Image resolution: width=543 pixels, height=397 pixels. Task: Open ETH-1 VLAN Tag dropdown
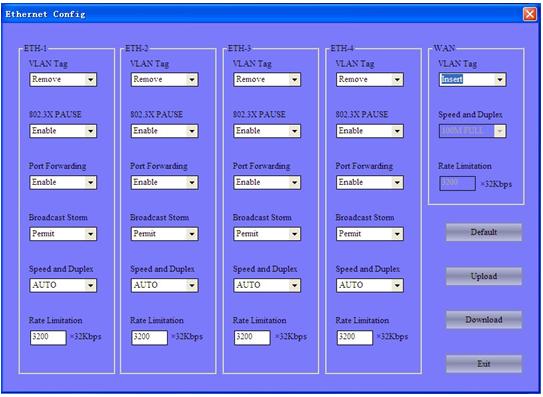pyautogui.click(x=63, y=79)
